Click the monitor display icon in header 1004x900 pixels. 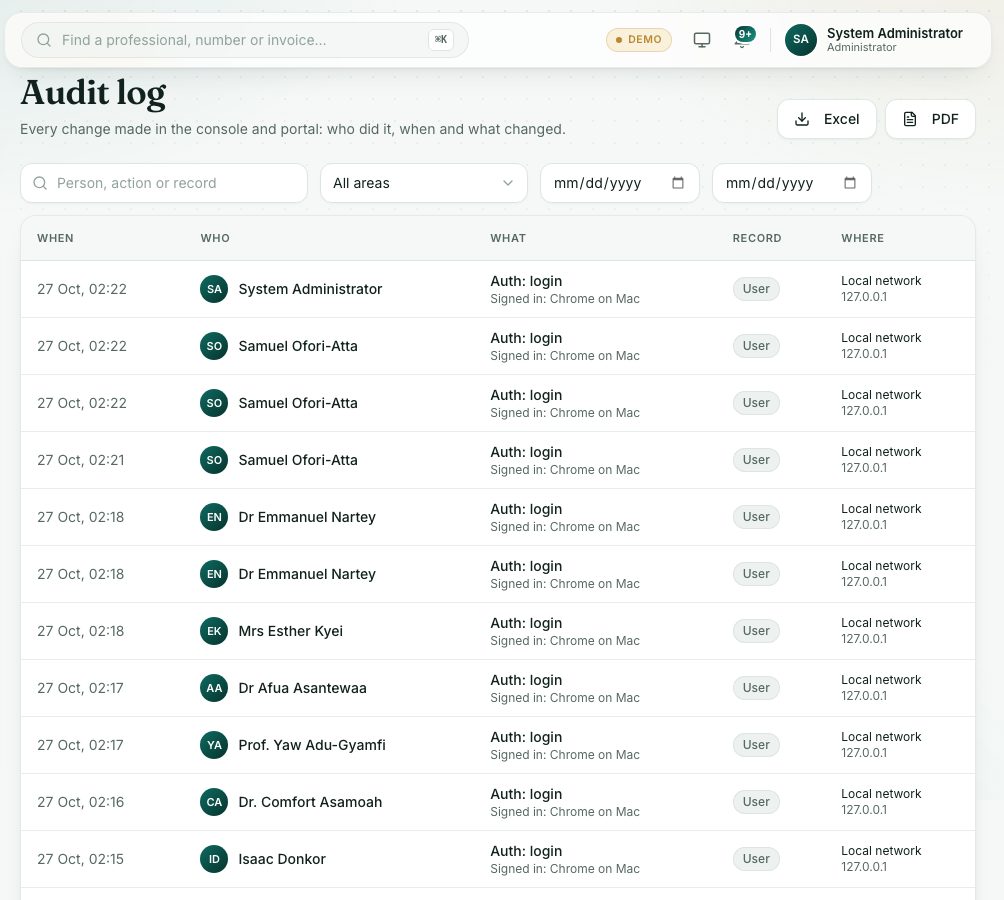tap(702, 40)
